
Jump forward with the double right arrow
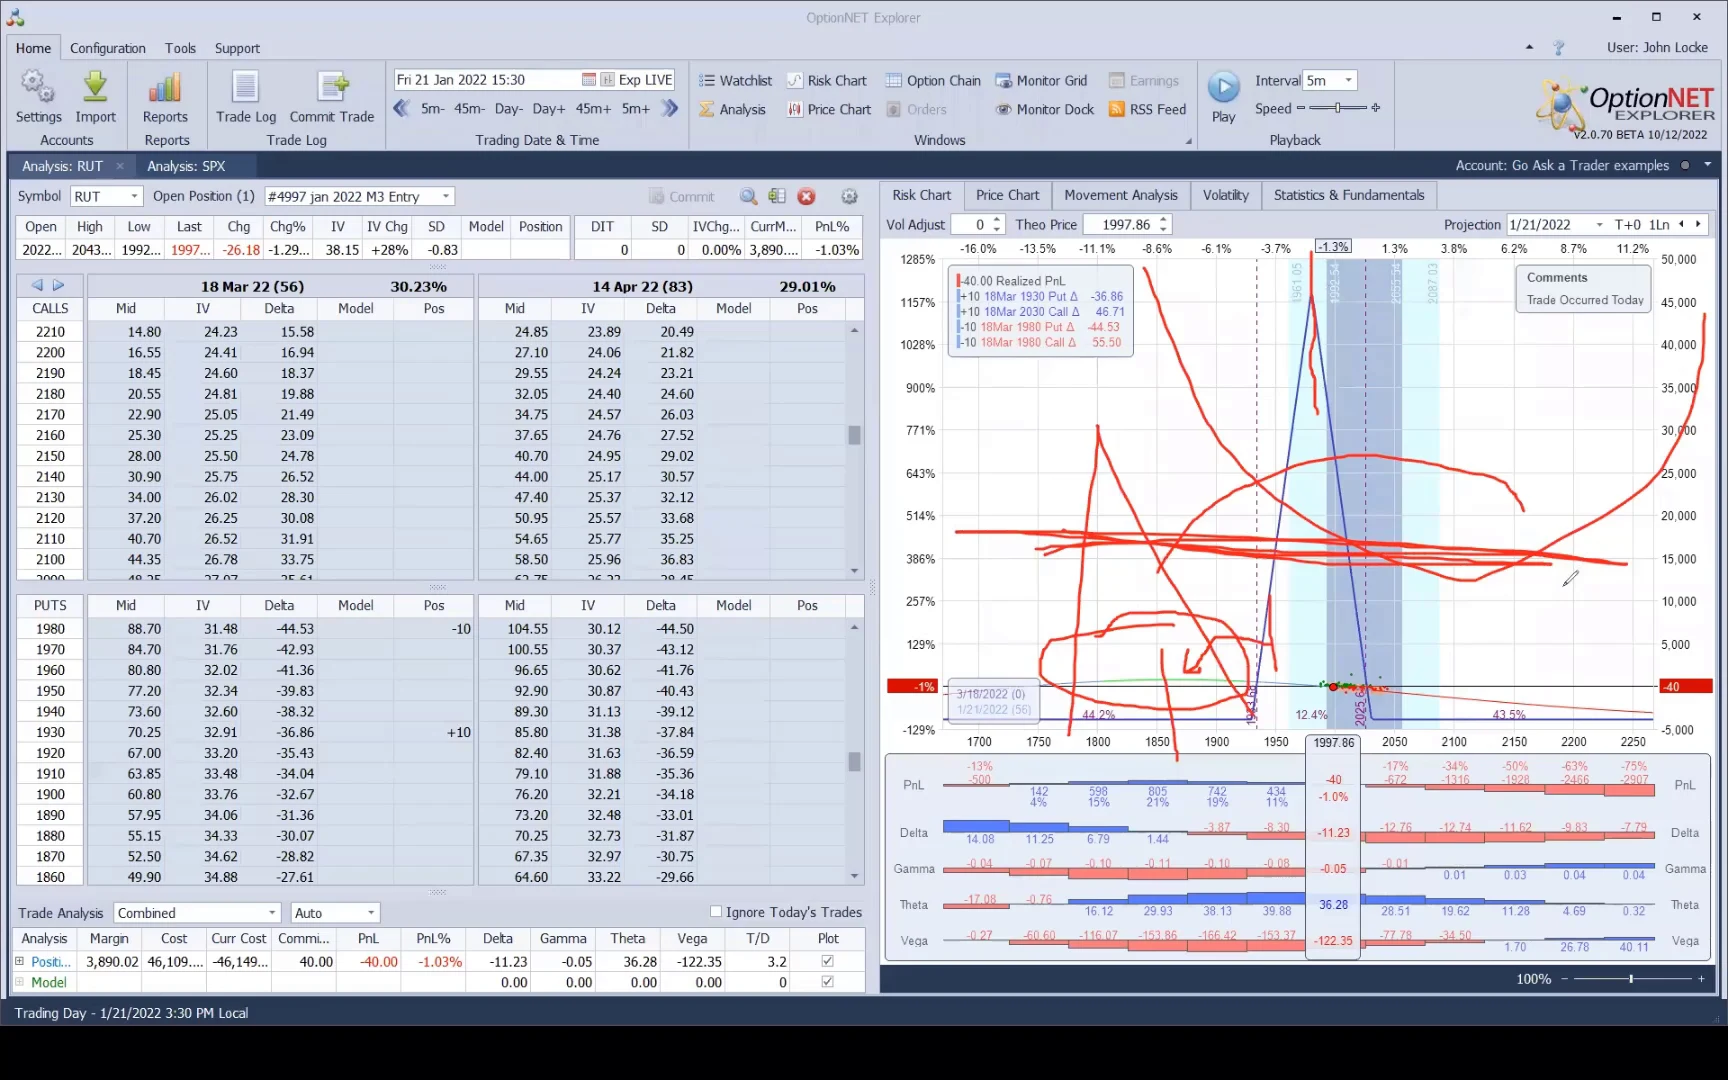tap(670, 108)
